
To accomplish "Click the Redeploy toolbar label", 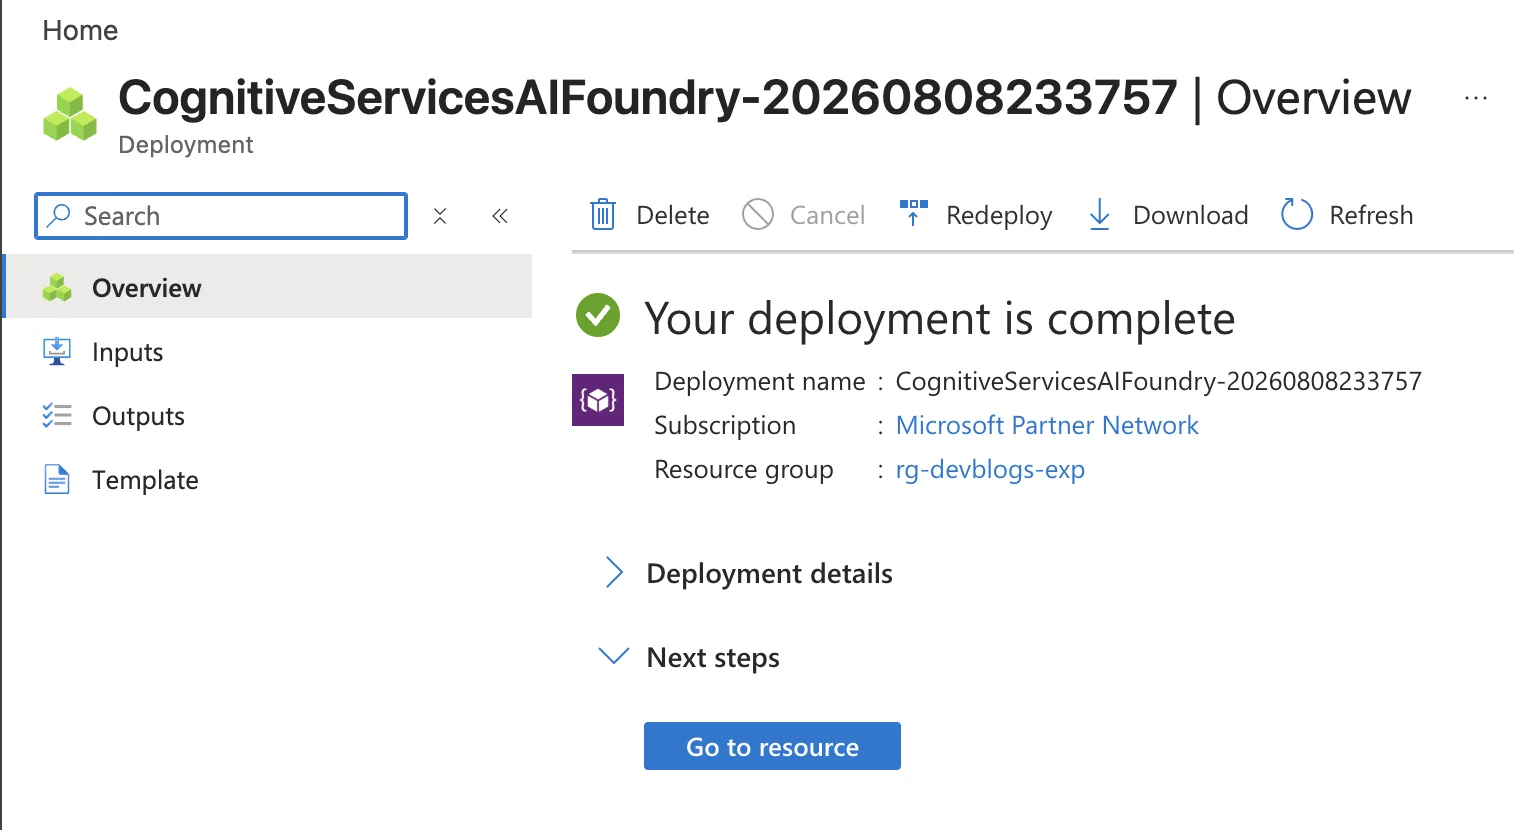I will 999,216.
